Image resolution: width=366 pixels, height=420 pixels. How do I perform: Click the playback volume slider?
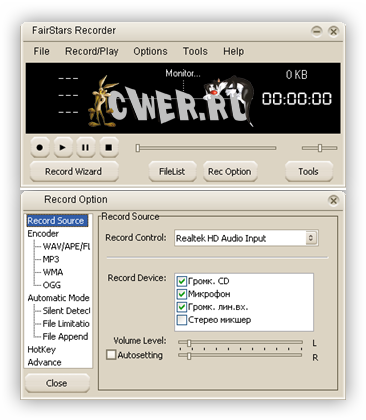click(320, 148)
